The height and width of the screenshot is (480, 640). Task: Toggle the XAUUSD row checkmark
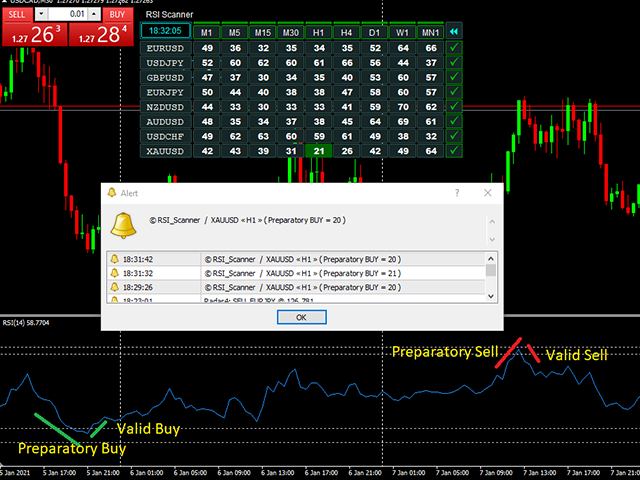pos(455,151)
